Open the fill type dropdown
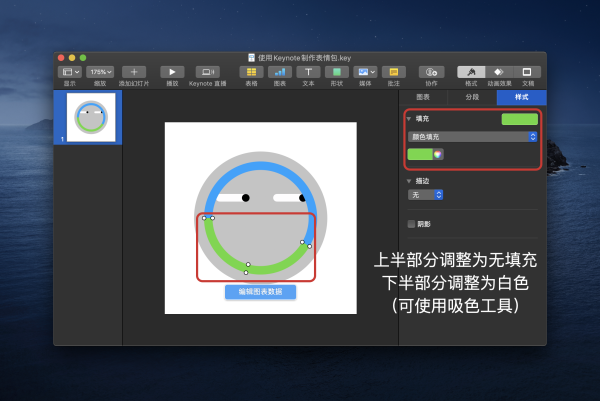Image resolution: width=600 pixels, height=401 pixels. click(474, 136)
